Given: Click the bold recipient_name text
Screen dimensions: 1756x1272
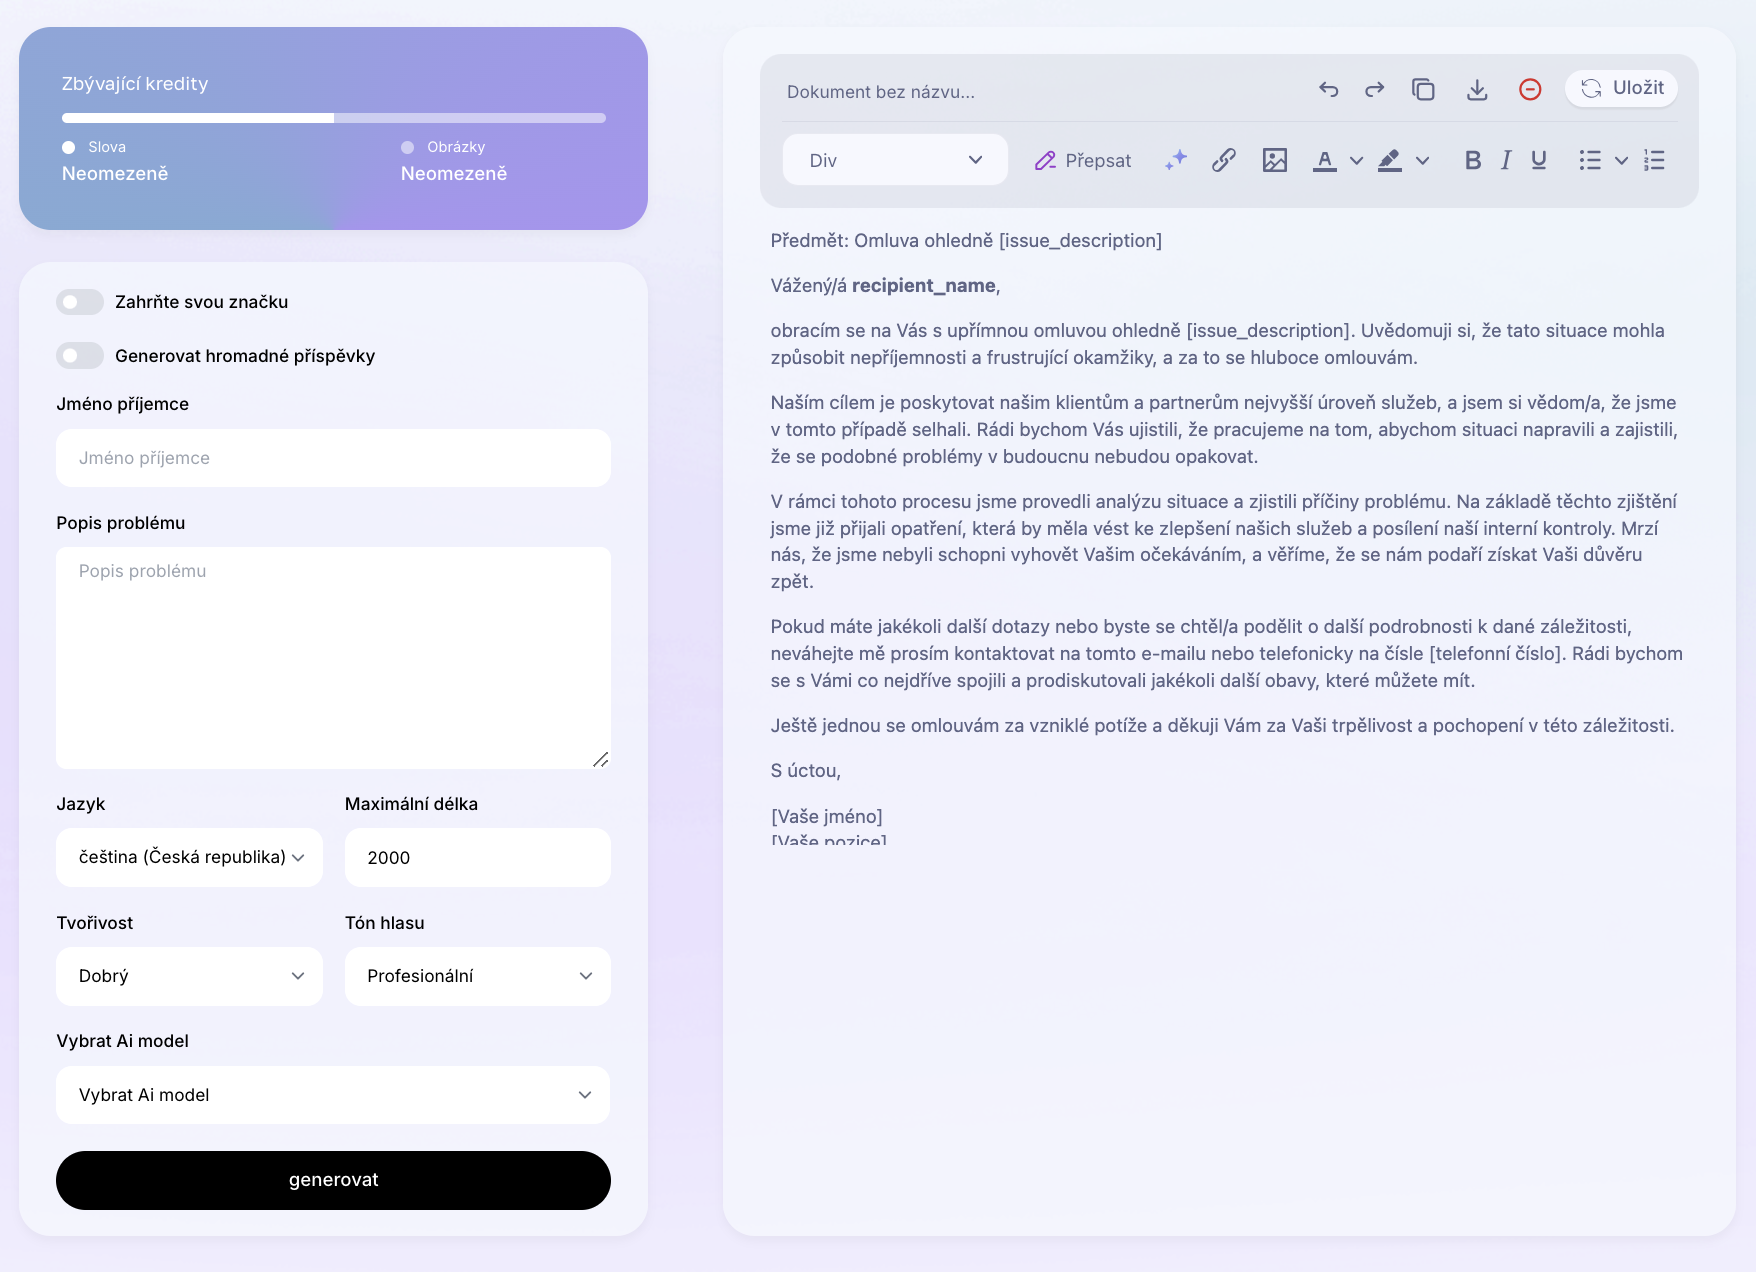Looking at the screenshot, I should click(x=924, y=286).
